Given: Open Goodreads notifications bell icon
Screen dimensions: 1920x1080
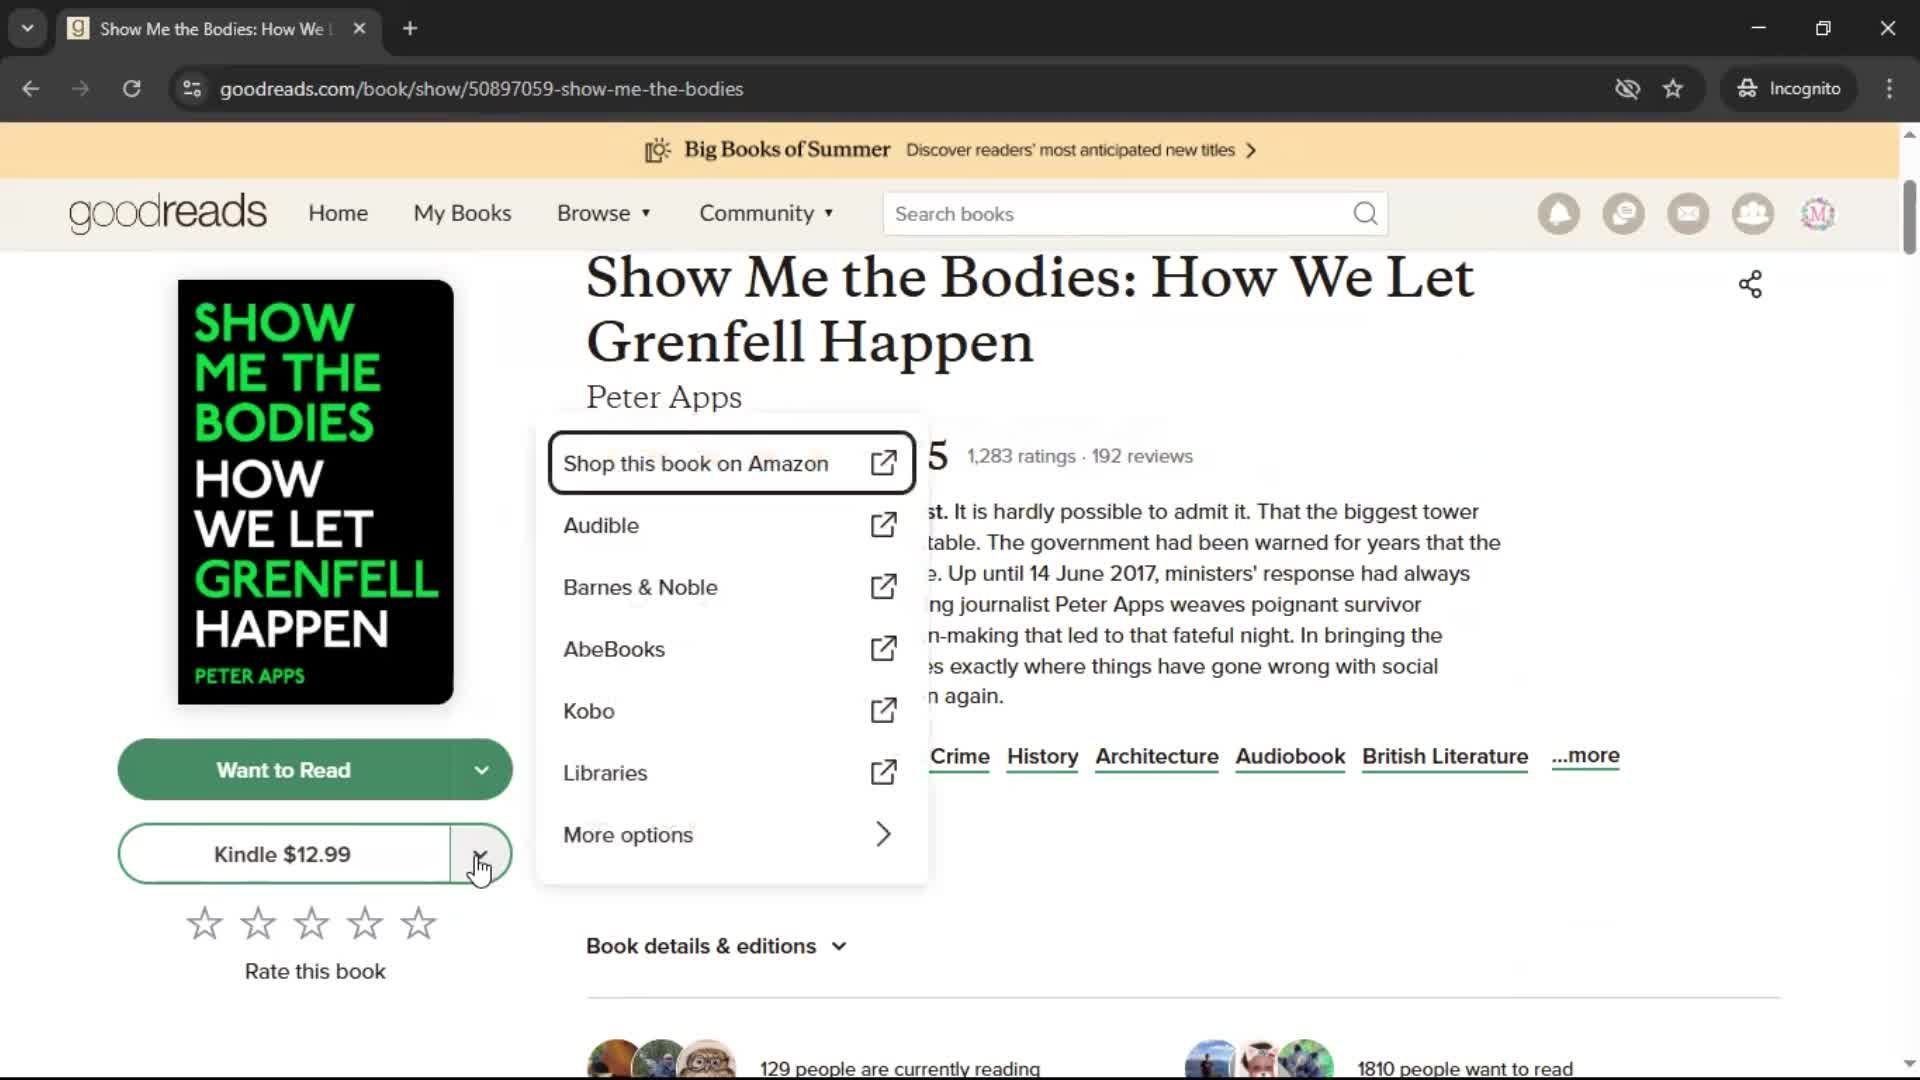Looking at the screenshot, I should coord(1558,214).
